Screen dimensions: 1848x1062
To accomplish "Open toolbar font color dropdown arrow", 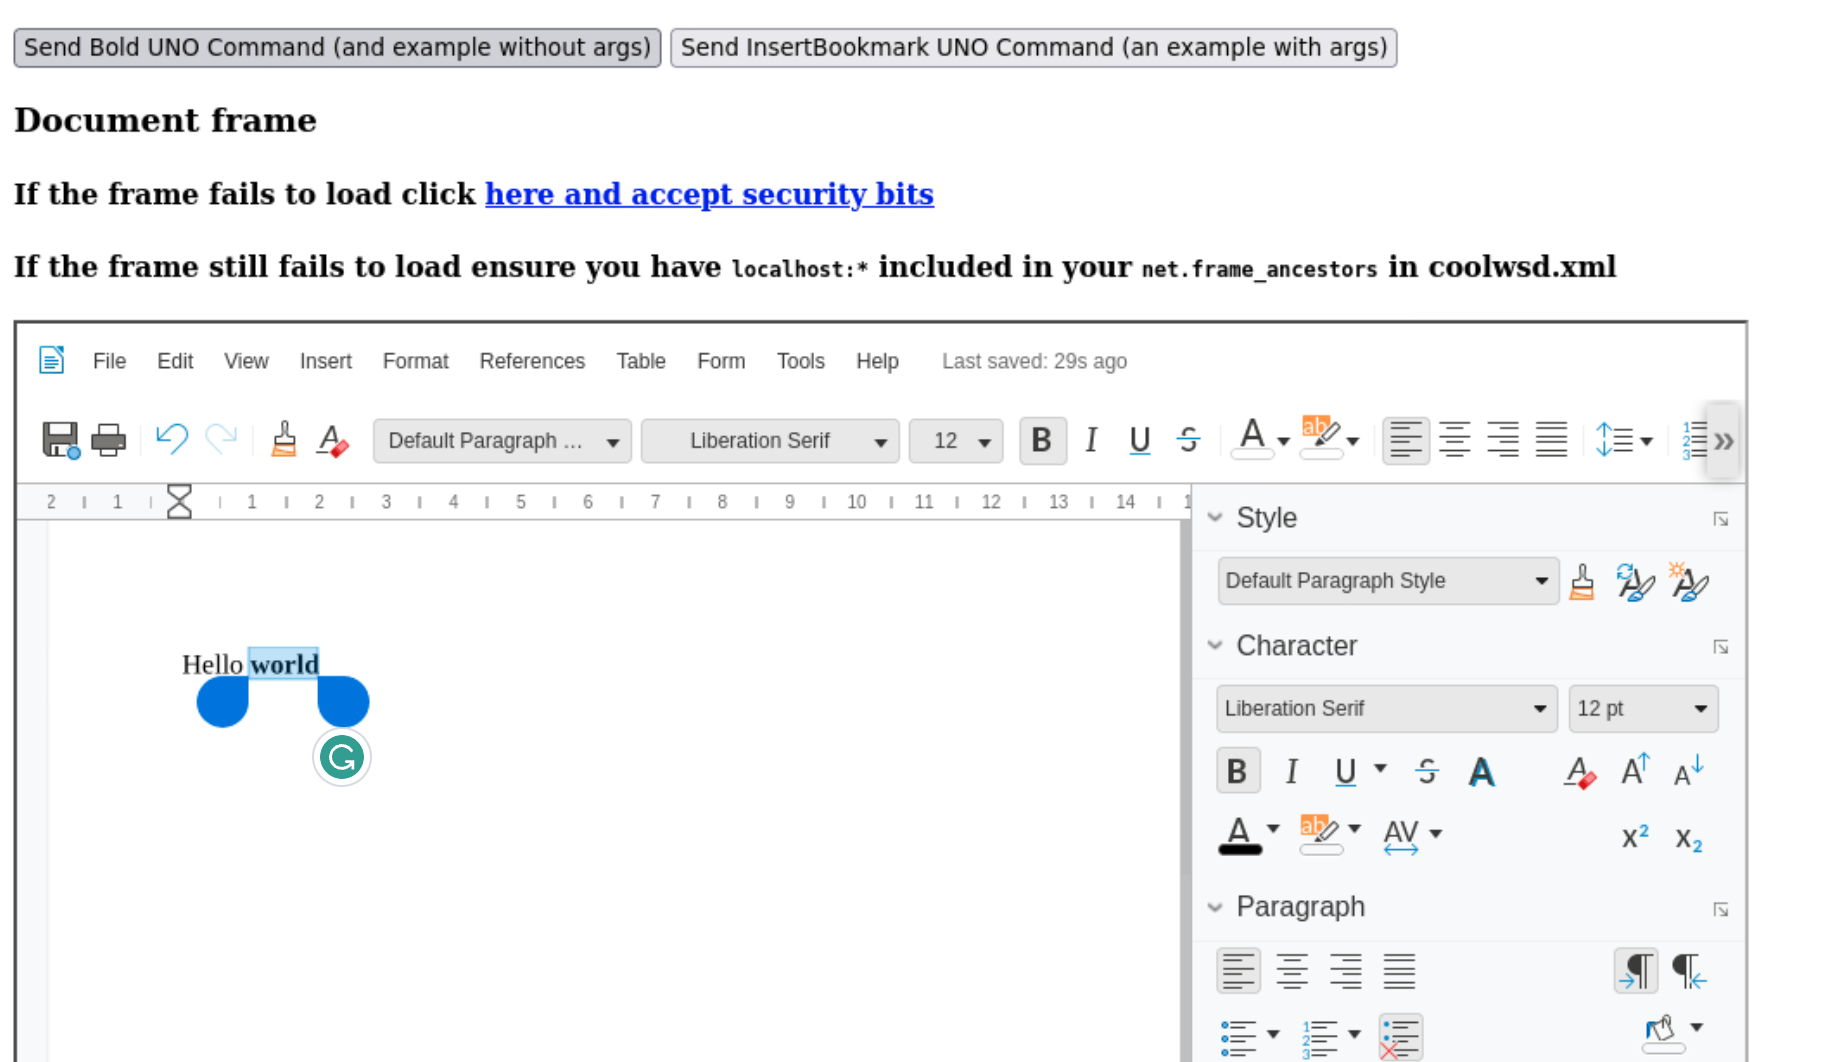I will coord(1283,441).
